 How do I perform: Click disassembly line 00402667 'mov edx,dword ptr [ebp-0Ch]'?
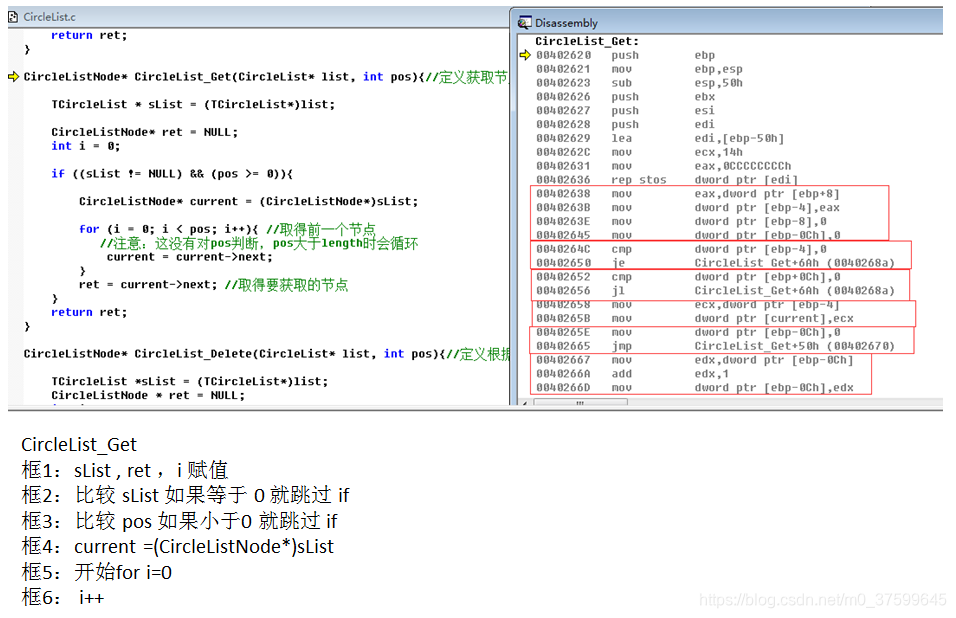[x=694, y=360]
